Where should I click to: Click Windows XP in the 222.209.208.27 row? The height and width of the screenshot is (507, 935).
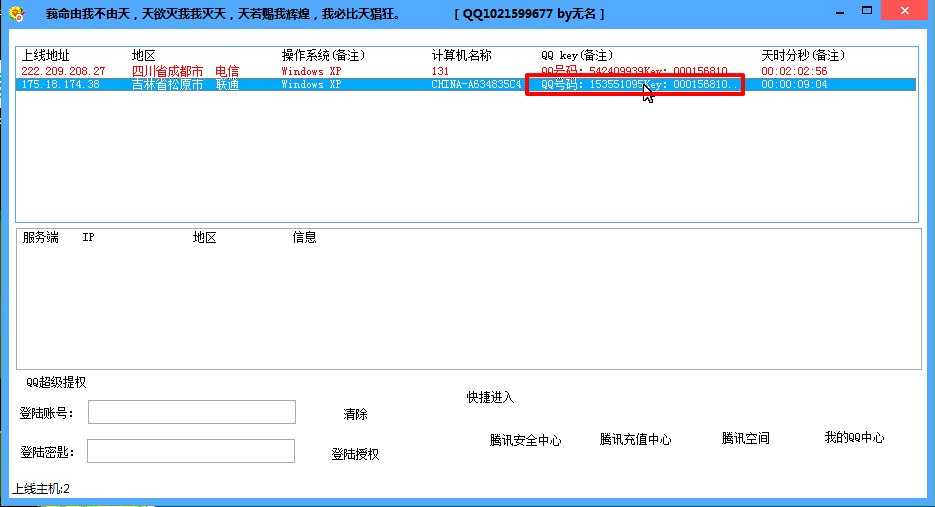[311, 71]
